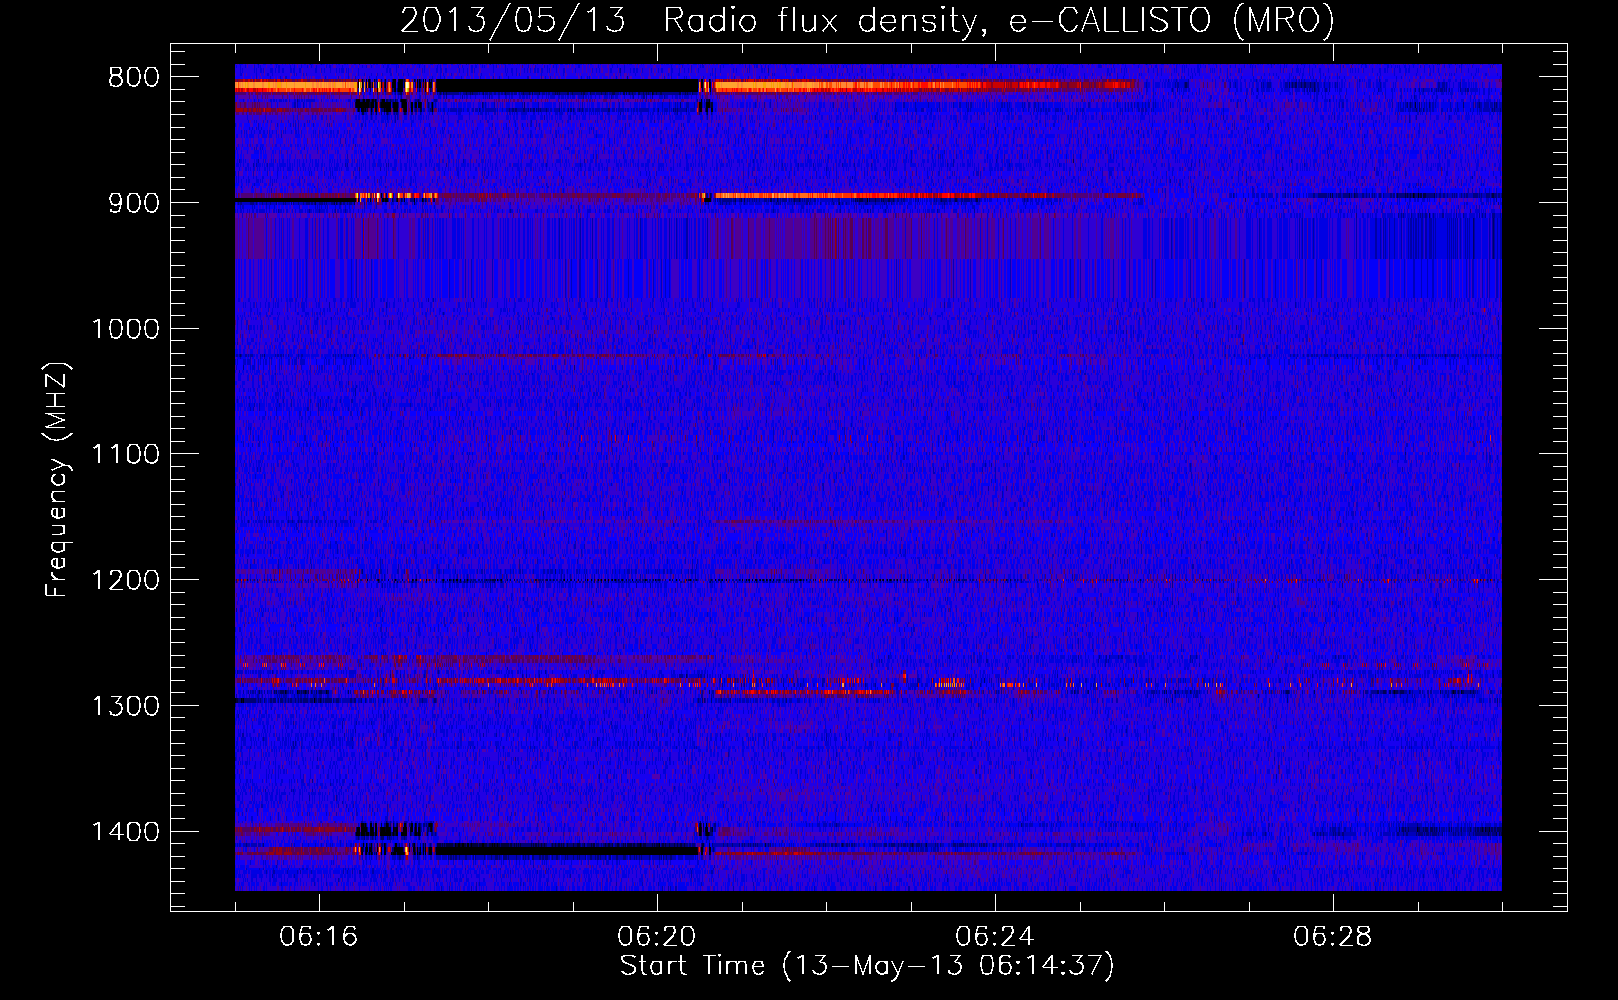Click the 1100 frequency axis label
Screen dimensions: 1618x1000
click(125, 455)
